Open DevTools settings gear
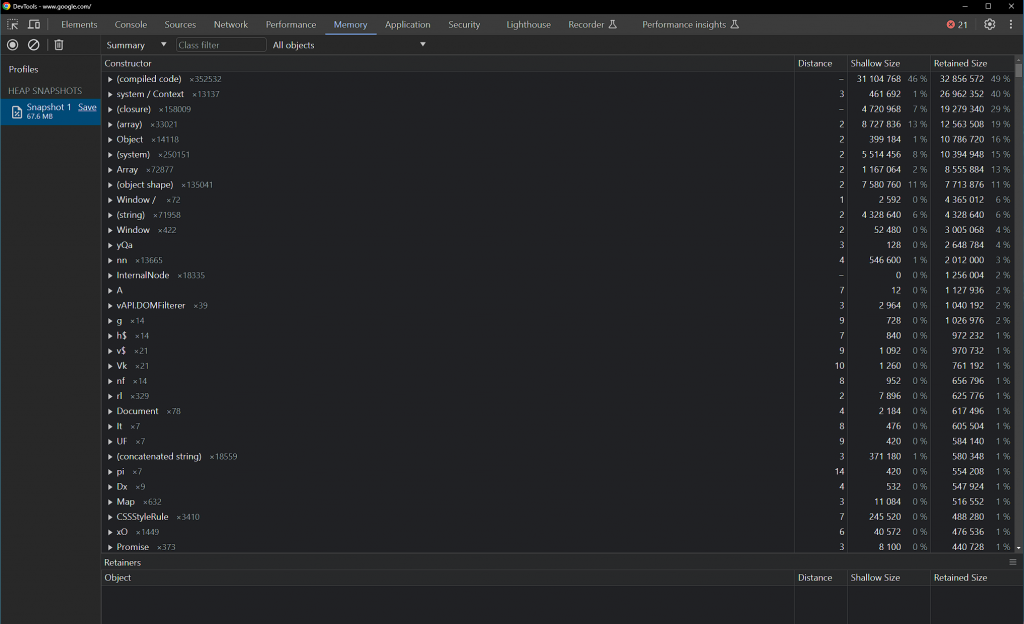1024x624 pixels. (989, 24)
